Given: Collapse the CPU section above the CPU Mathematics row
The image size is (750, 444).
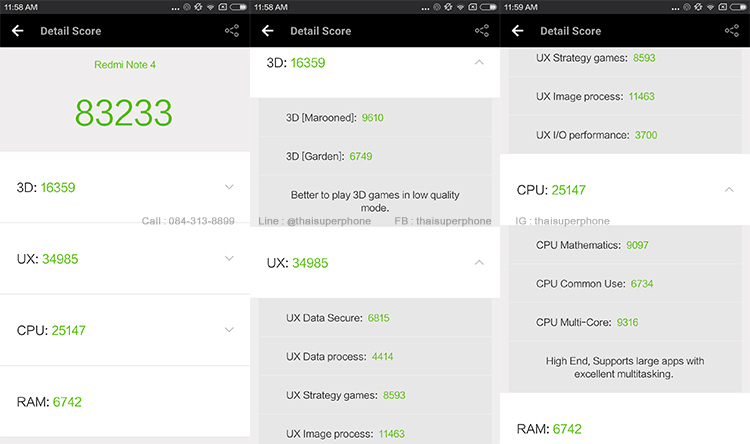Looking at the screenshot, I should pos(729,189).
